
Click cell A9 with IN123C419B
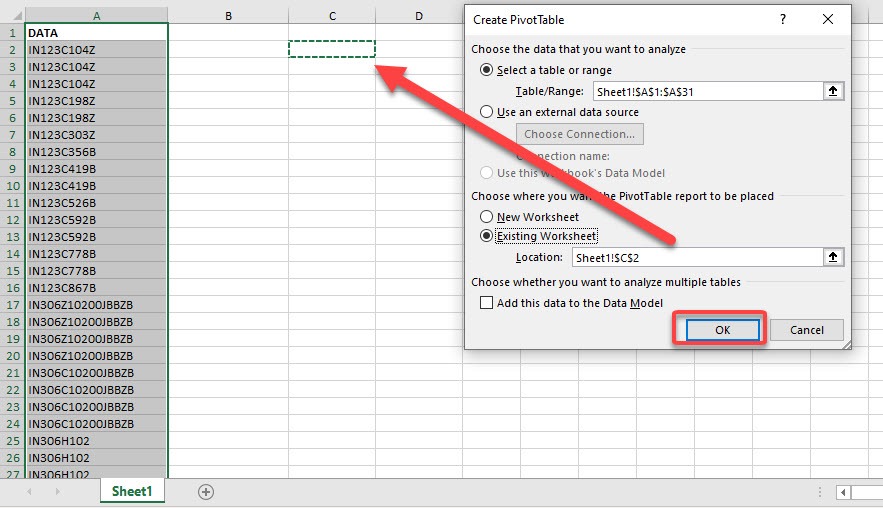97,168
